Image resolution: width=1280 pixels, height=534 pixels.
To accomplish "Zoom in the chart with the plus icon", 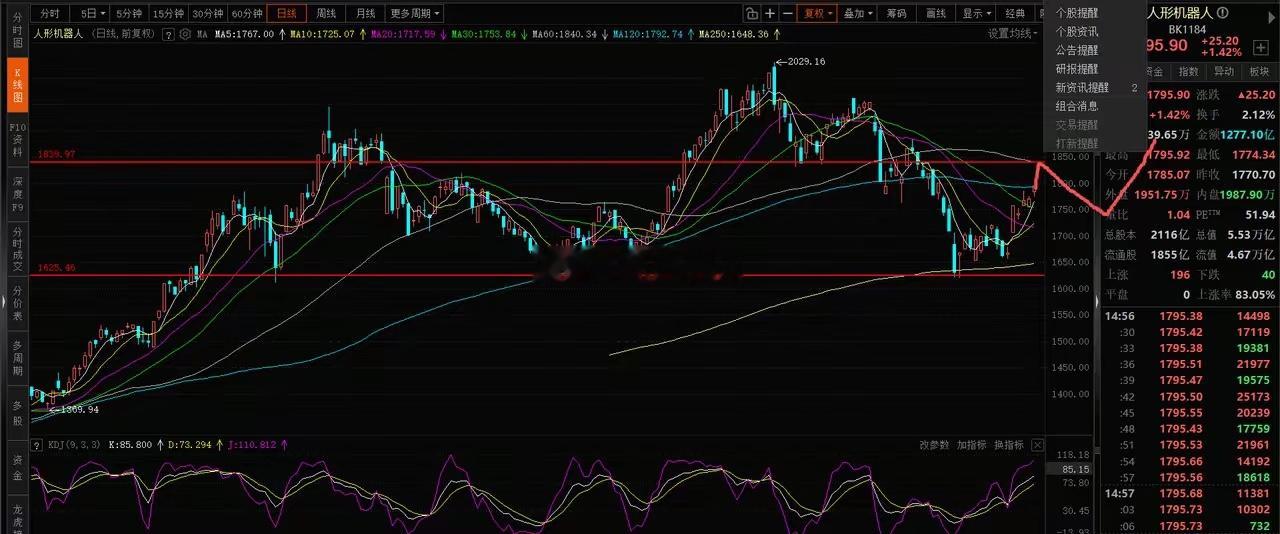I will point(770,13).
